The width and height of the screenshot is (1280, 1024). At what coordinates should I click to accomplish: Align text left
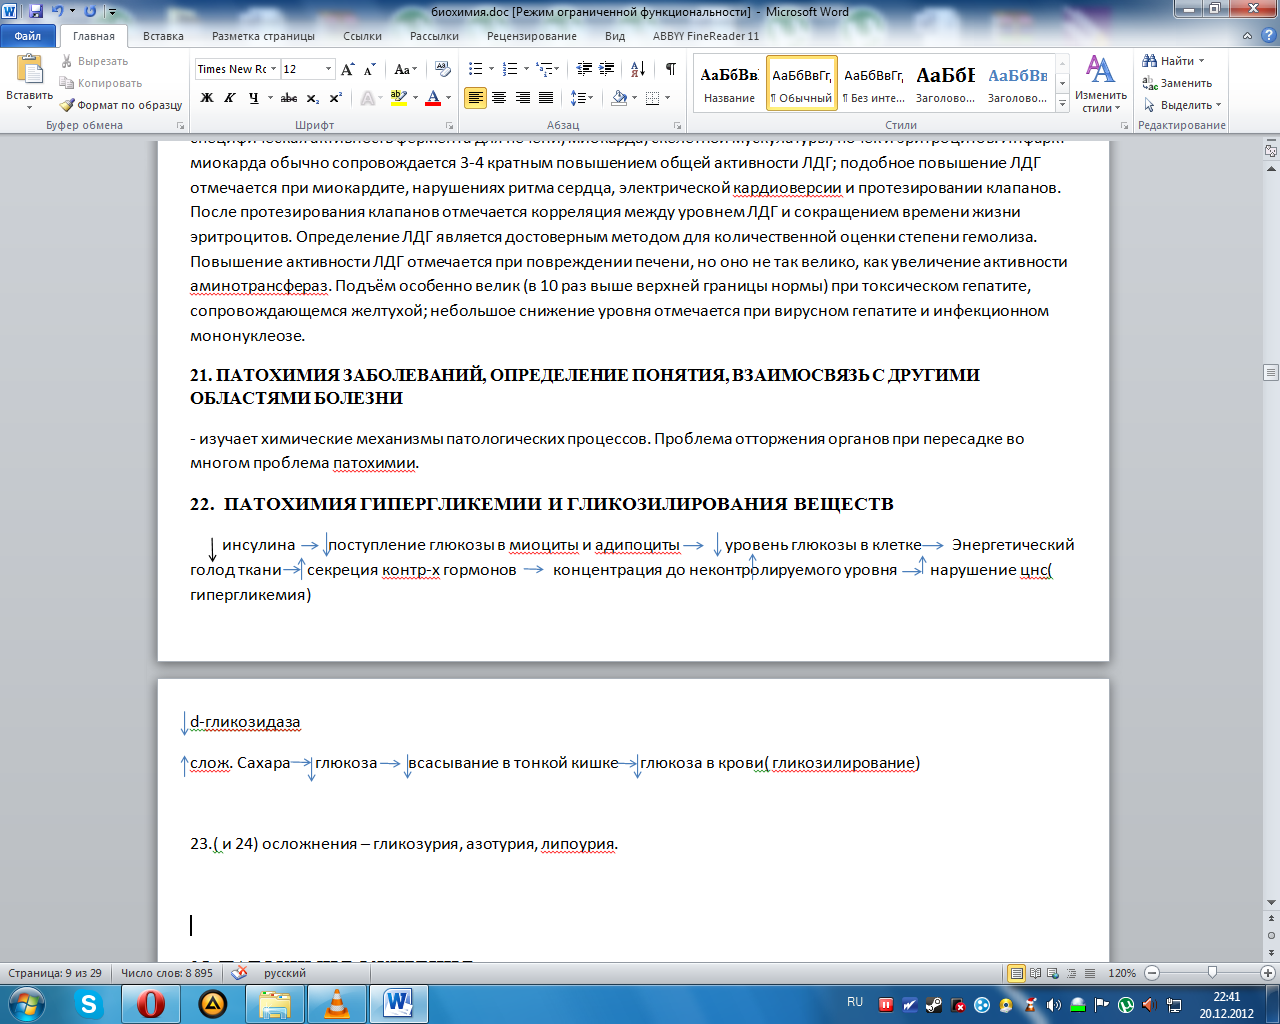[475, 98]
